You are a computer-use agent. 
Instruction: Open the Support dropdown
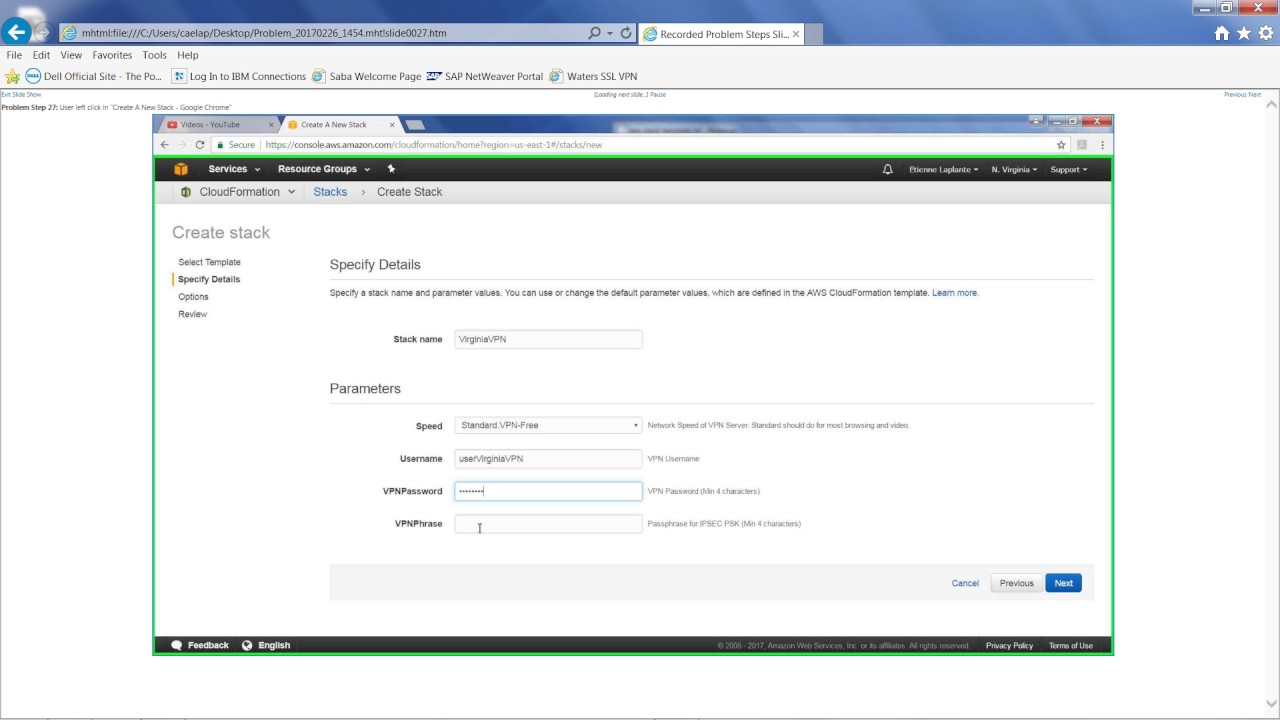click(1068, 170)
